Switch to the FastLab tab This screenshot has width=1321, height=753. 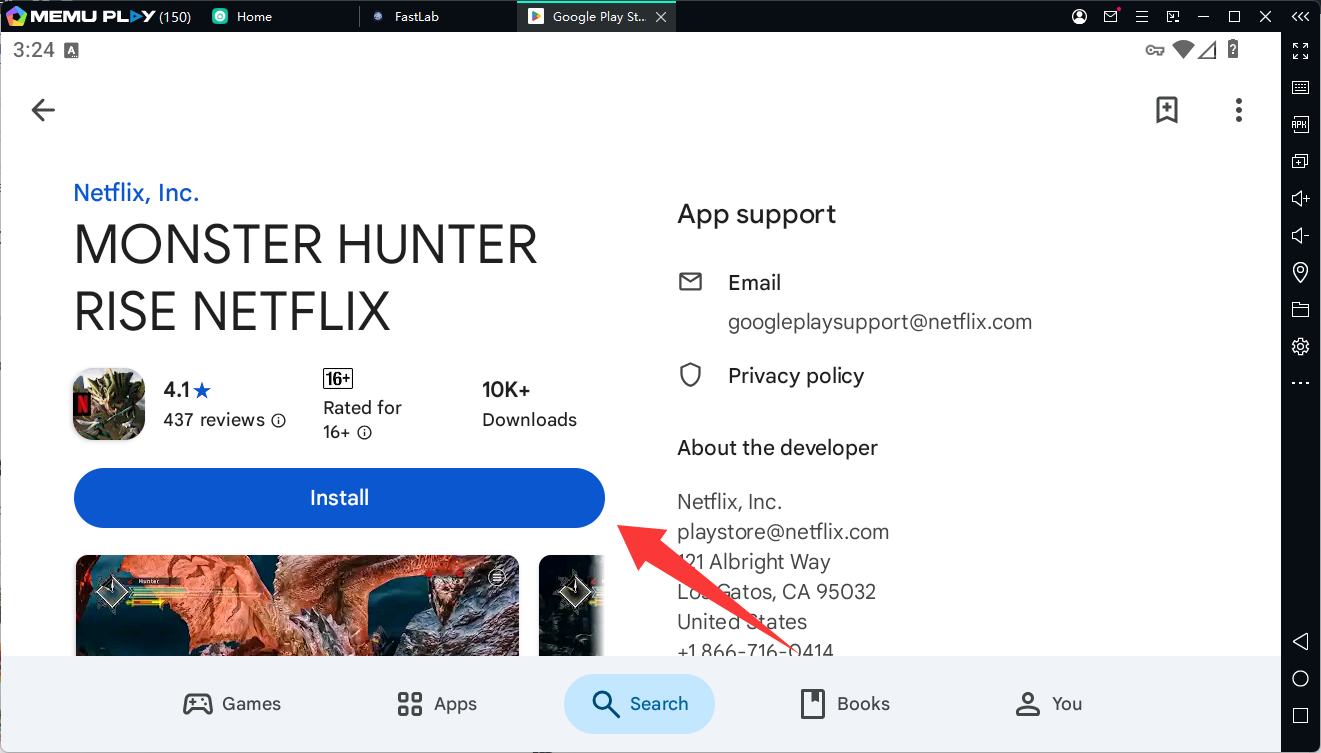point(415,16)
